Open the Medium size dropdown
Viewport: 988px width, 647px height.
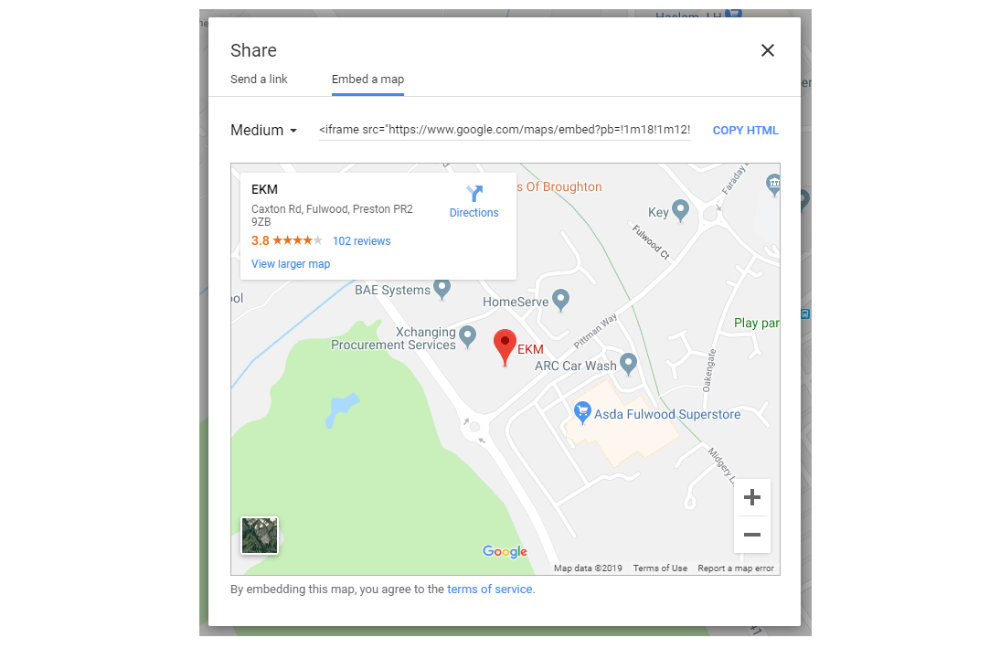tap(263, 130)
